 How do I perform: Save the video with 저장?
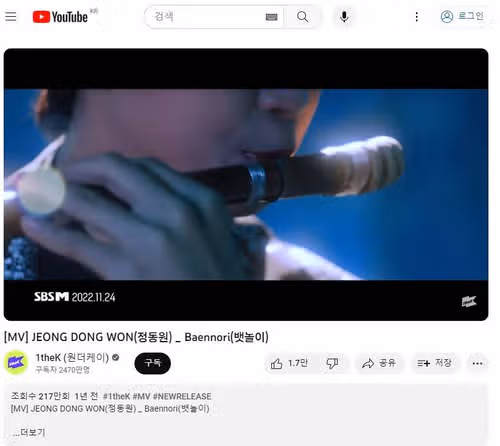435,363
